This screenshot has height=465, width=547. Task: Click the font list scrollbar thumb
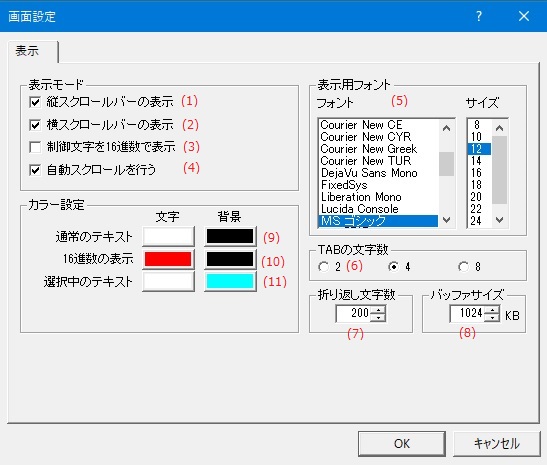click(447, 164)
